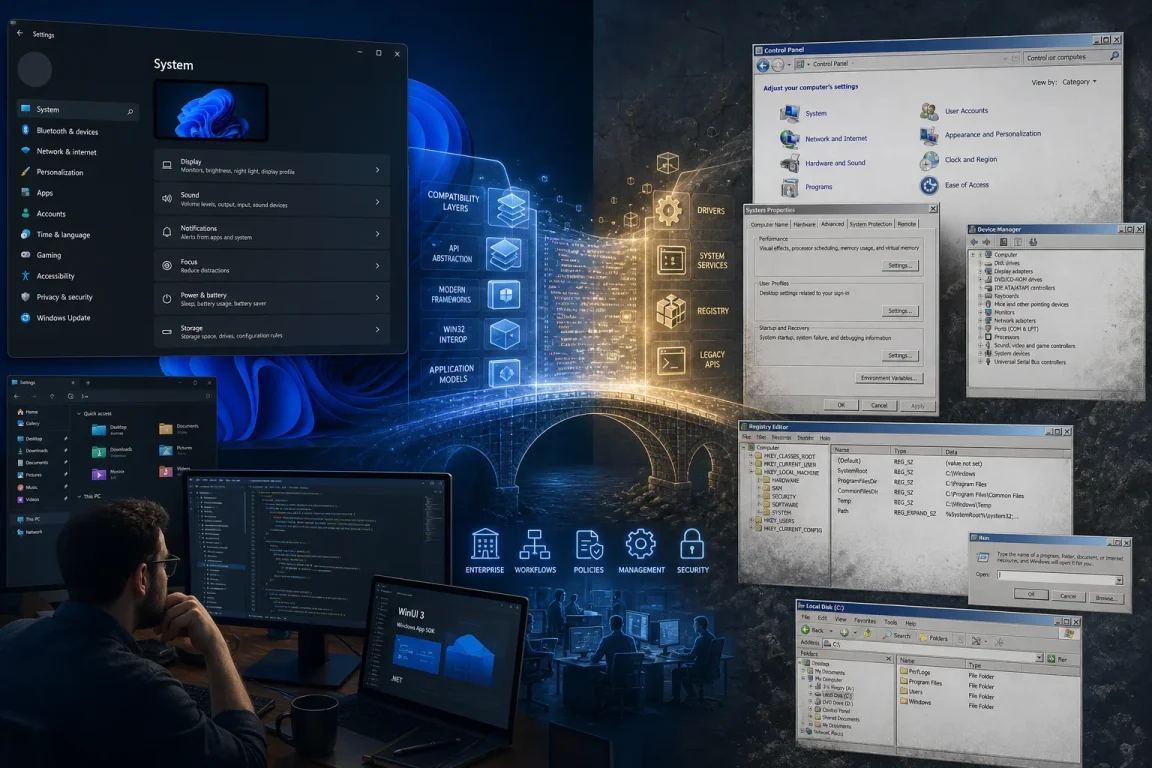This screenshot has height=768, width=1152.
Task: Click Device Manager scan hardware toolbar icon
Action: pos(1033,242)
